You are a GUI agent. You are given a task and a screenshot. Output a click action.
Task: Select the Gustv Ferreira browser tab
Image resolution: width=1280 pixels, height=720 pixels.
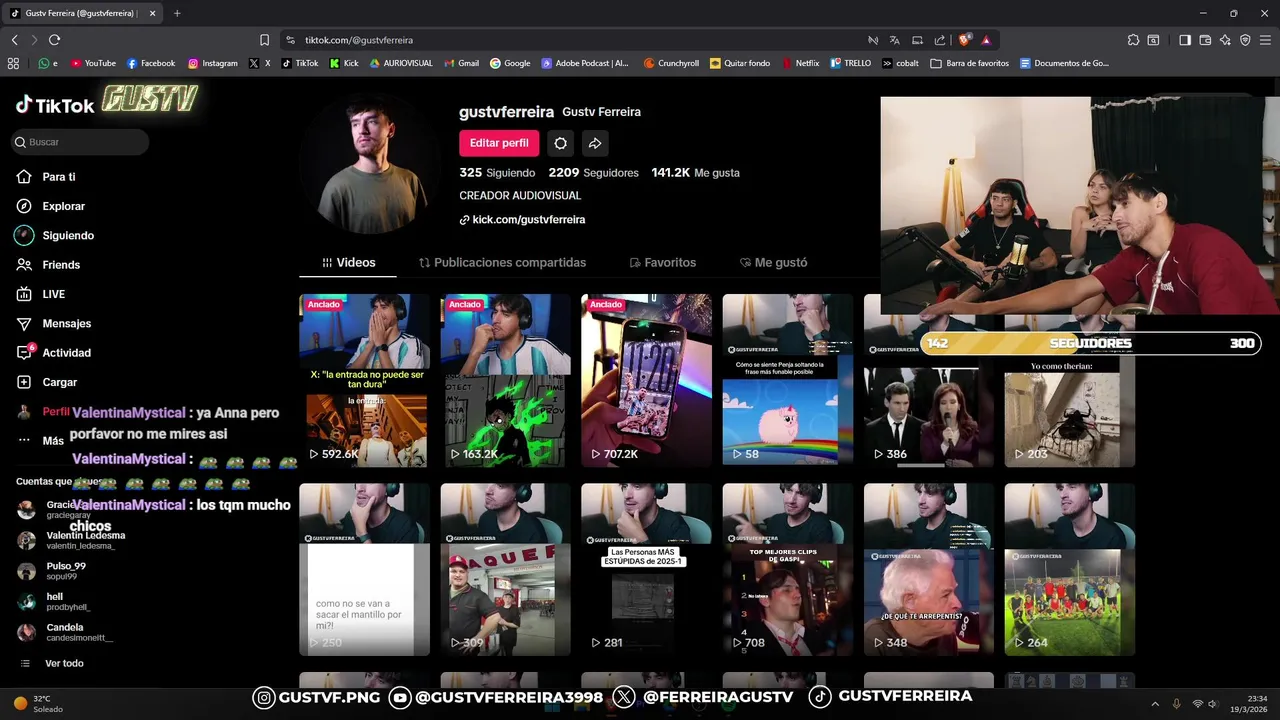80,13
